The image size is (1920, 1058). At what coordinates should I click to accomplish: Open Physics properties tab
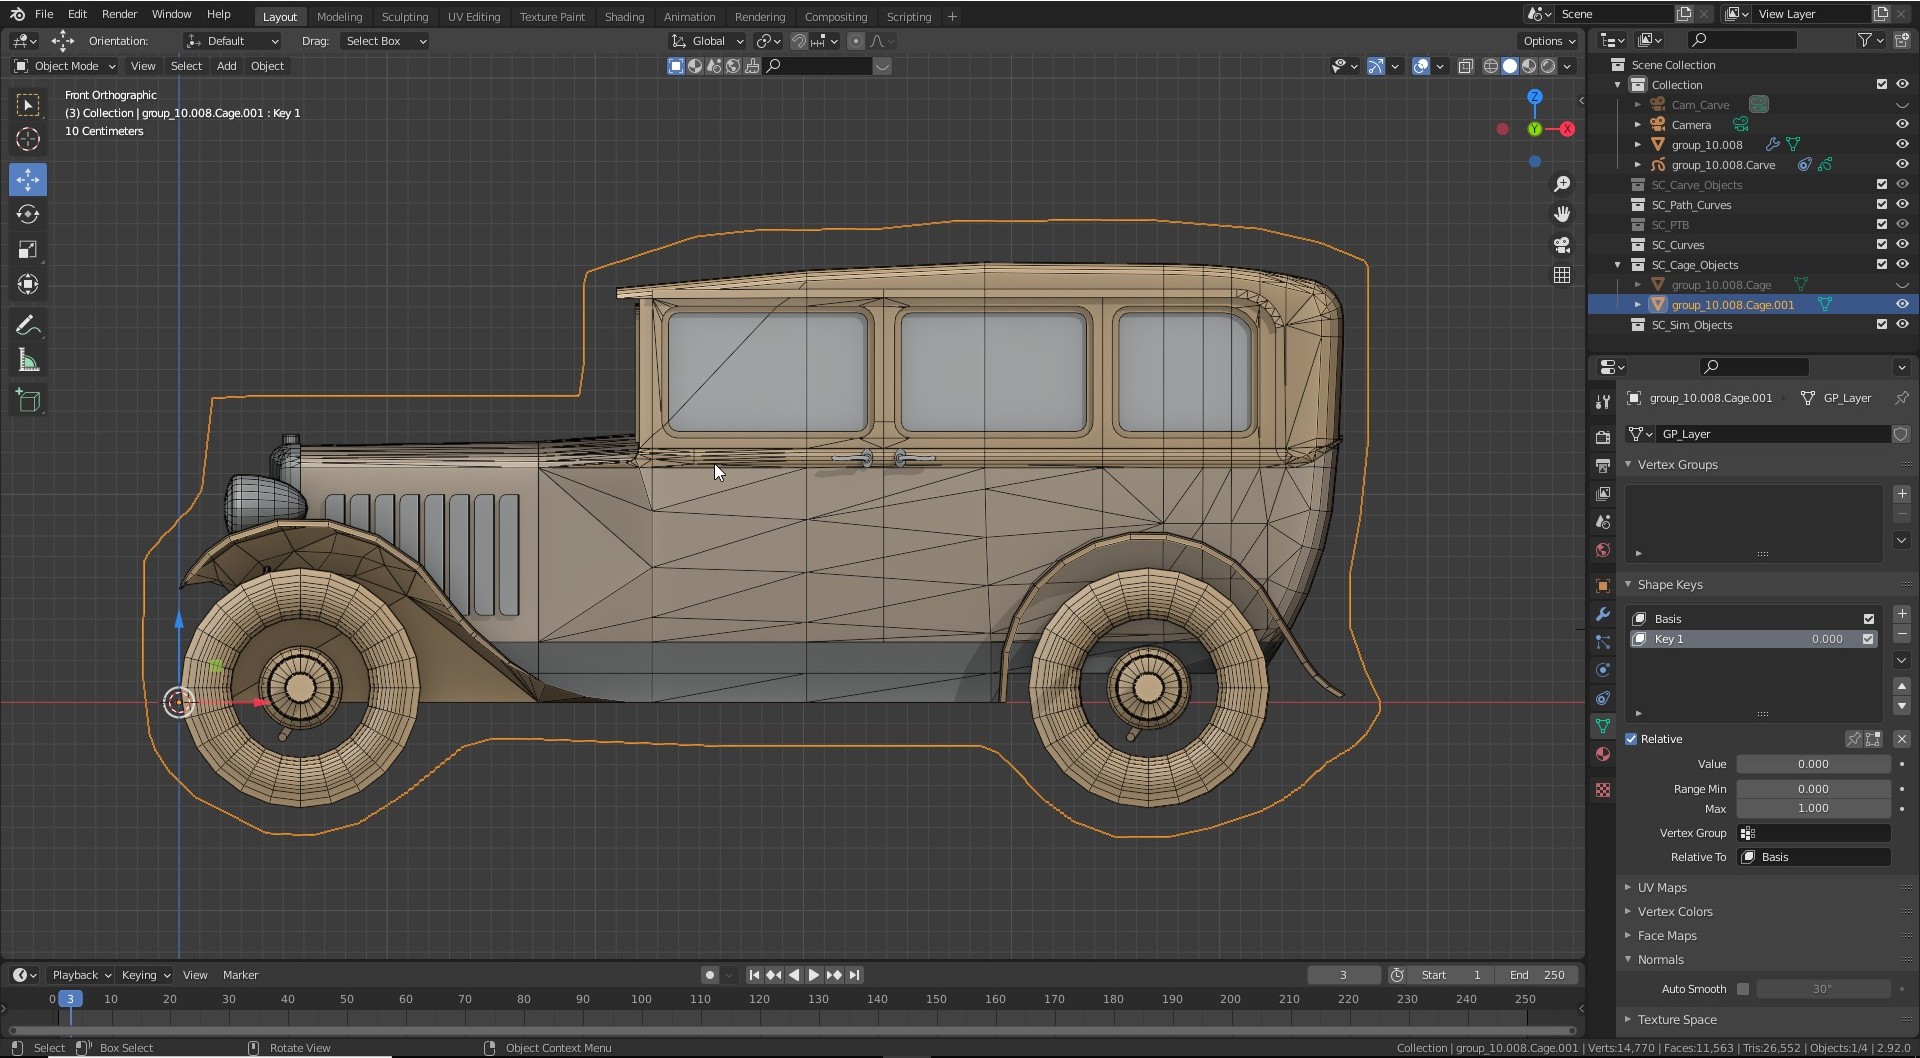point(1603,670)
